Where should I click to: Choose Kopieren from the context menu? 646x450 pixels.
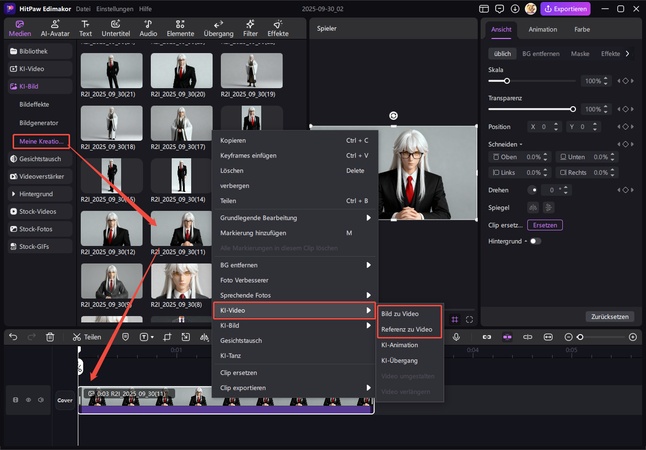pos(295,141)
